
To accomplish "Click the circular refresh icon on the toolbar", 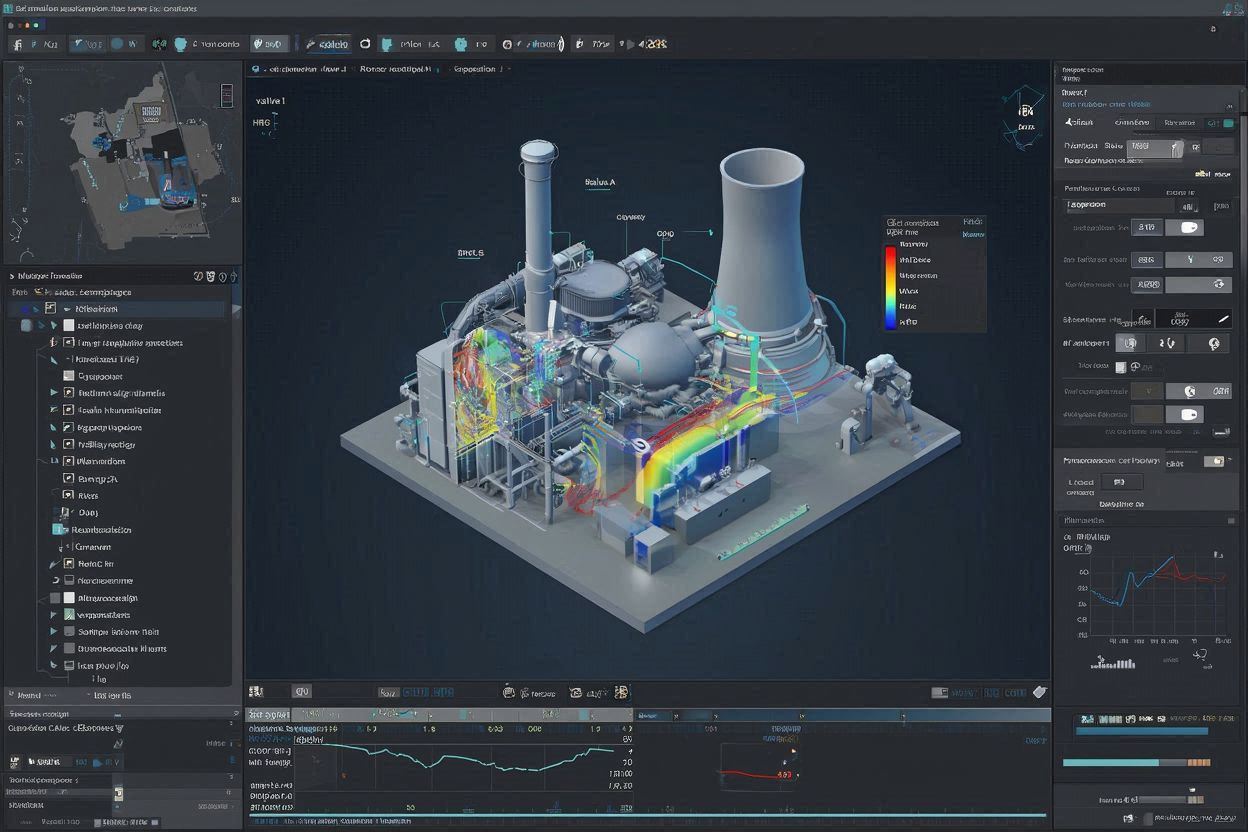I will click(364, 43).
